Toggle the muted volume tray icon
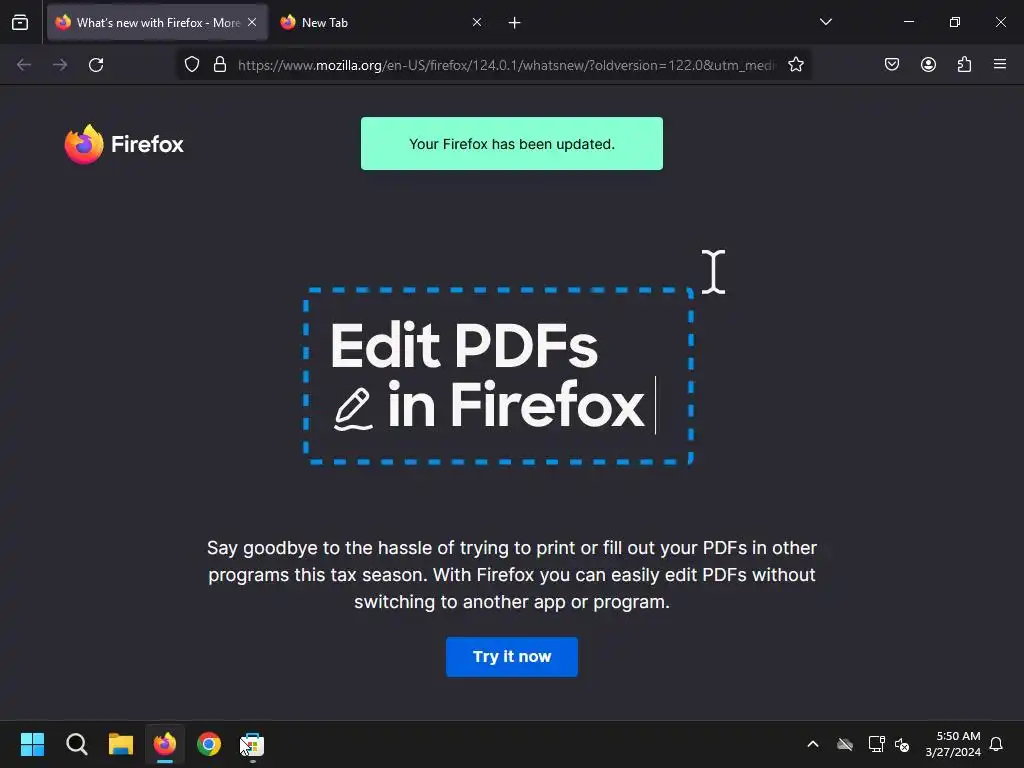Screen dimensions: 1024x768 pyautogui.click(x=902, y=744)
